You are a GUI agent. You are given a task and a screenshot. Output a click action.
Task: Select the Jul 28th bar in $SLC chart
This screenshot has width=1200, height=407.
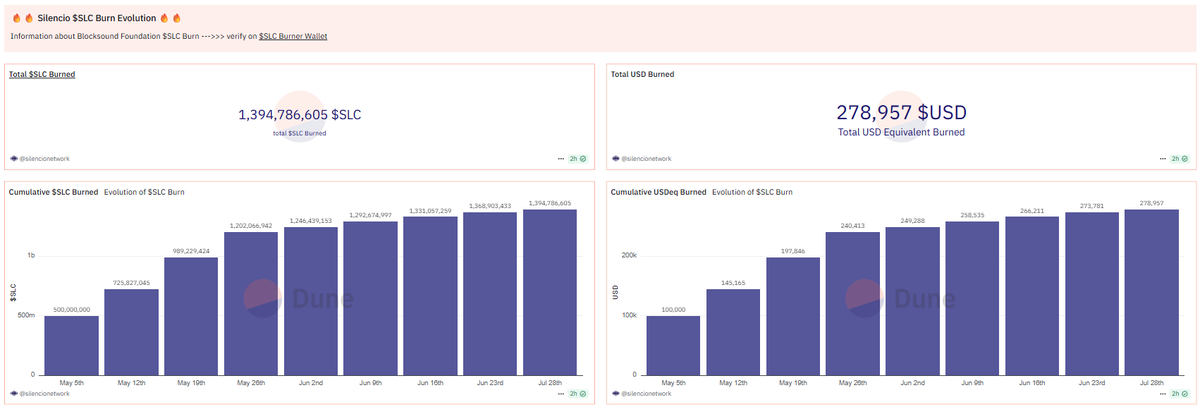[550, 292]
